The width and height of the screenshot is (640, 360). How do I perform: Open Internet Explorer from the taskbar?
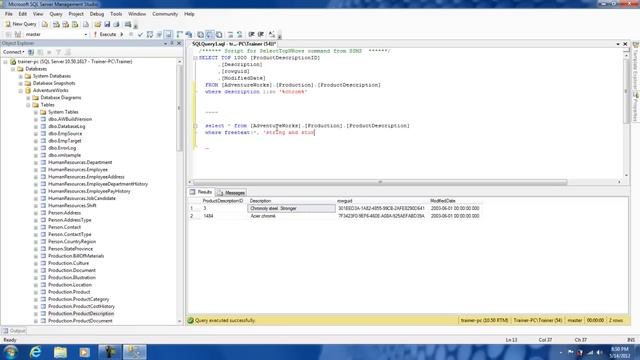36,352
